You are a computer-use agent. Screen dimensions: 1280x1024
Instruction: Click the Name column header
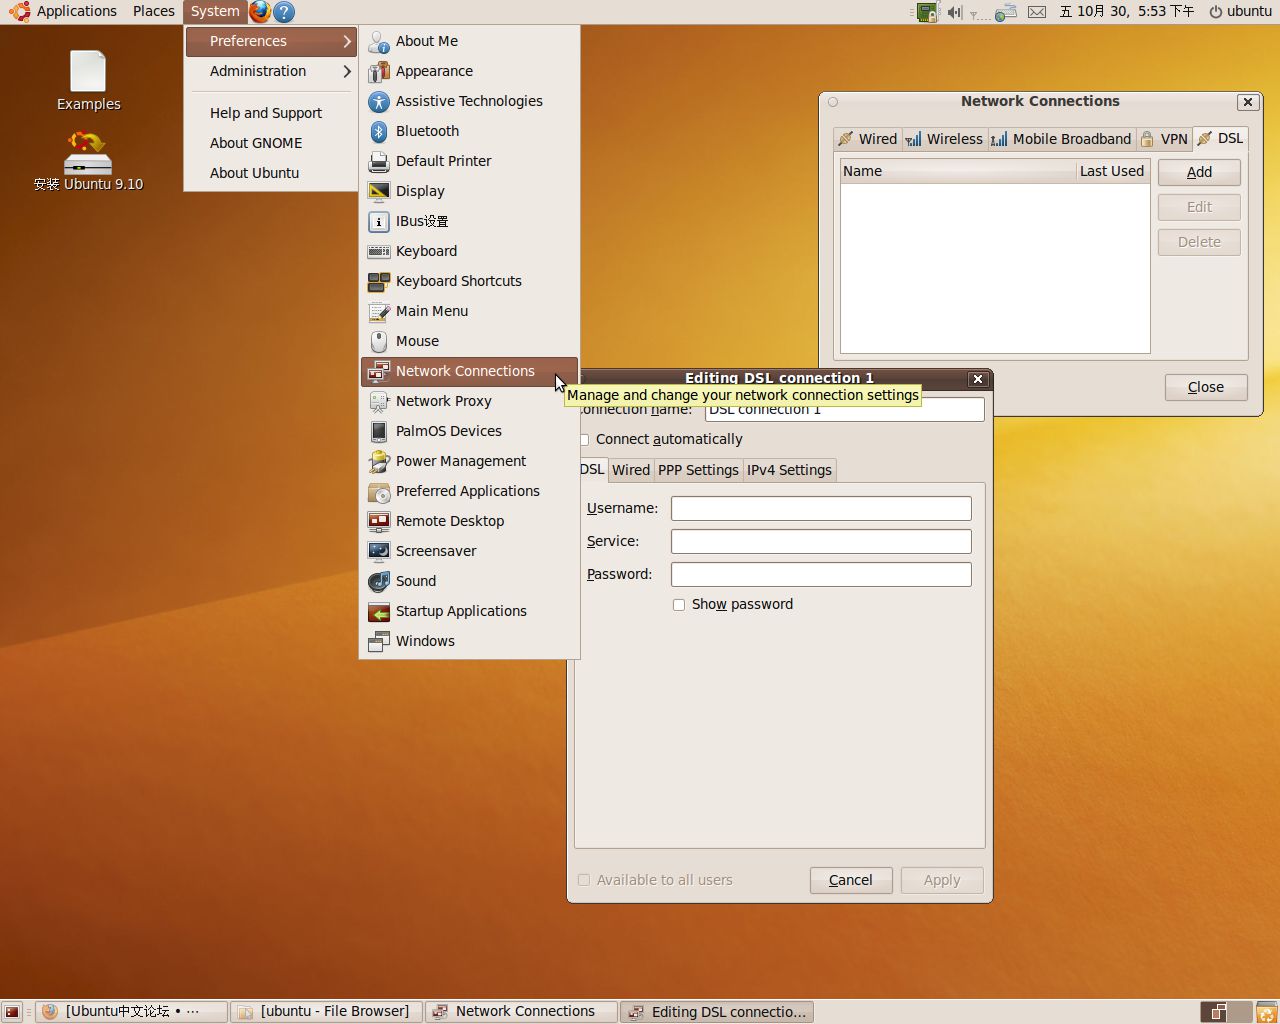tap(958, 171)
